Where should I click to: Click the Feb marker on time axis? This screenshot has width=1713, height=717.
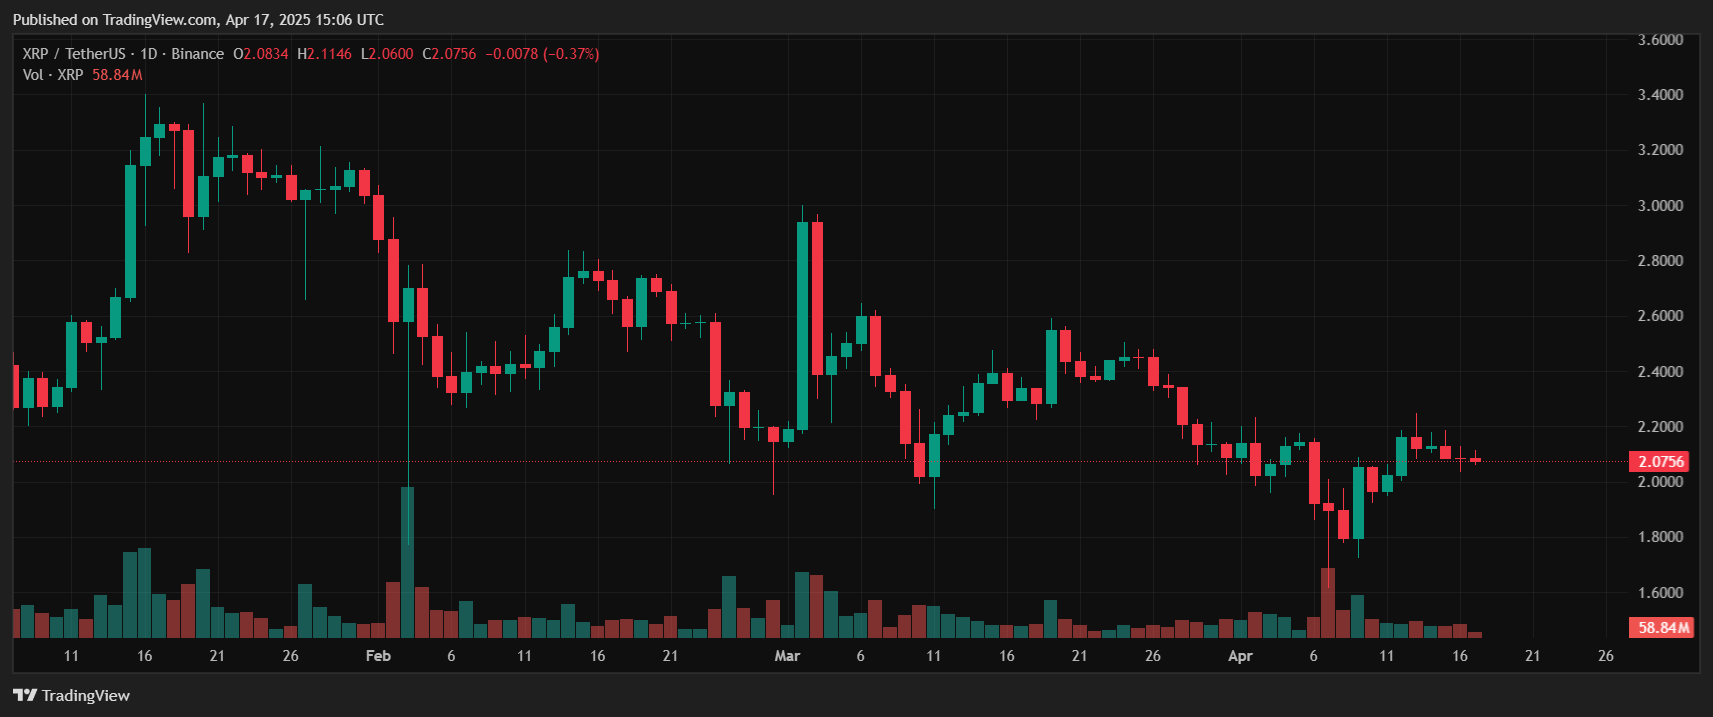(x=378, y=656)
